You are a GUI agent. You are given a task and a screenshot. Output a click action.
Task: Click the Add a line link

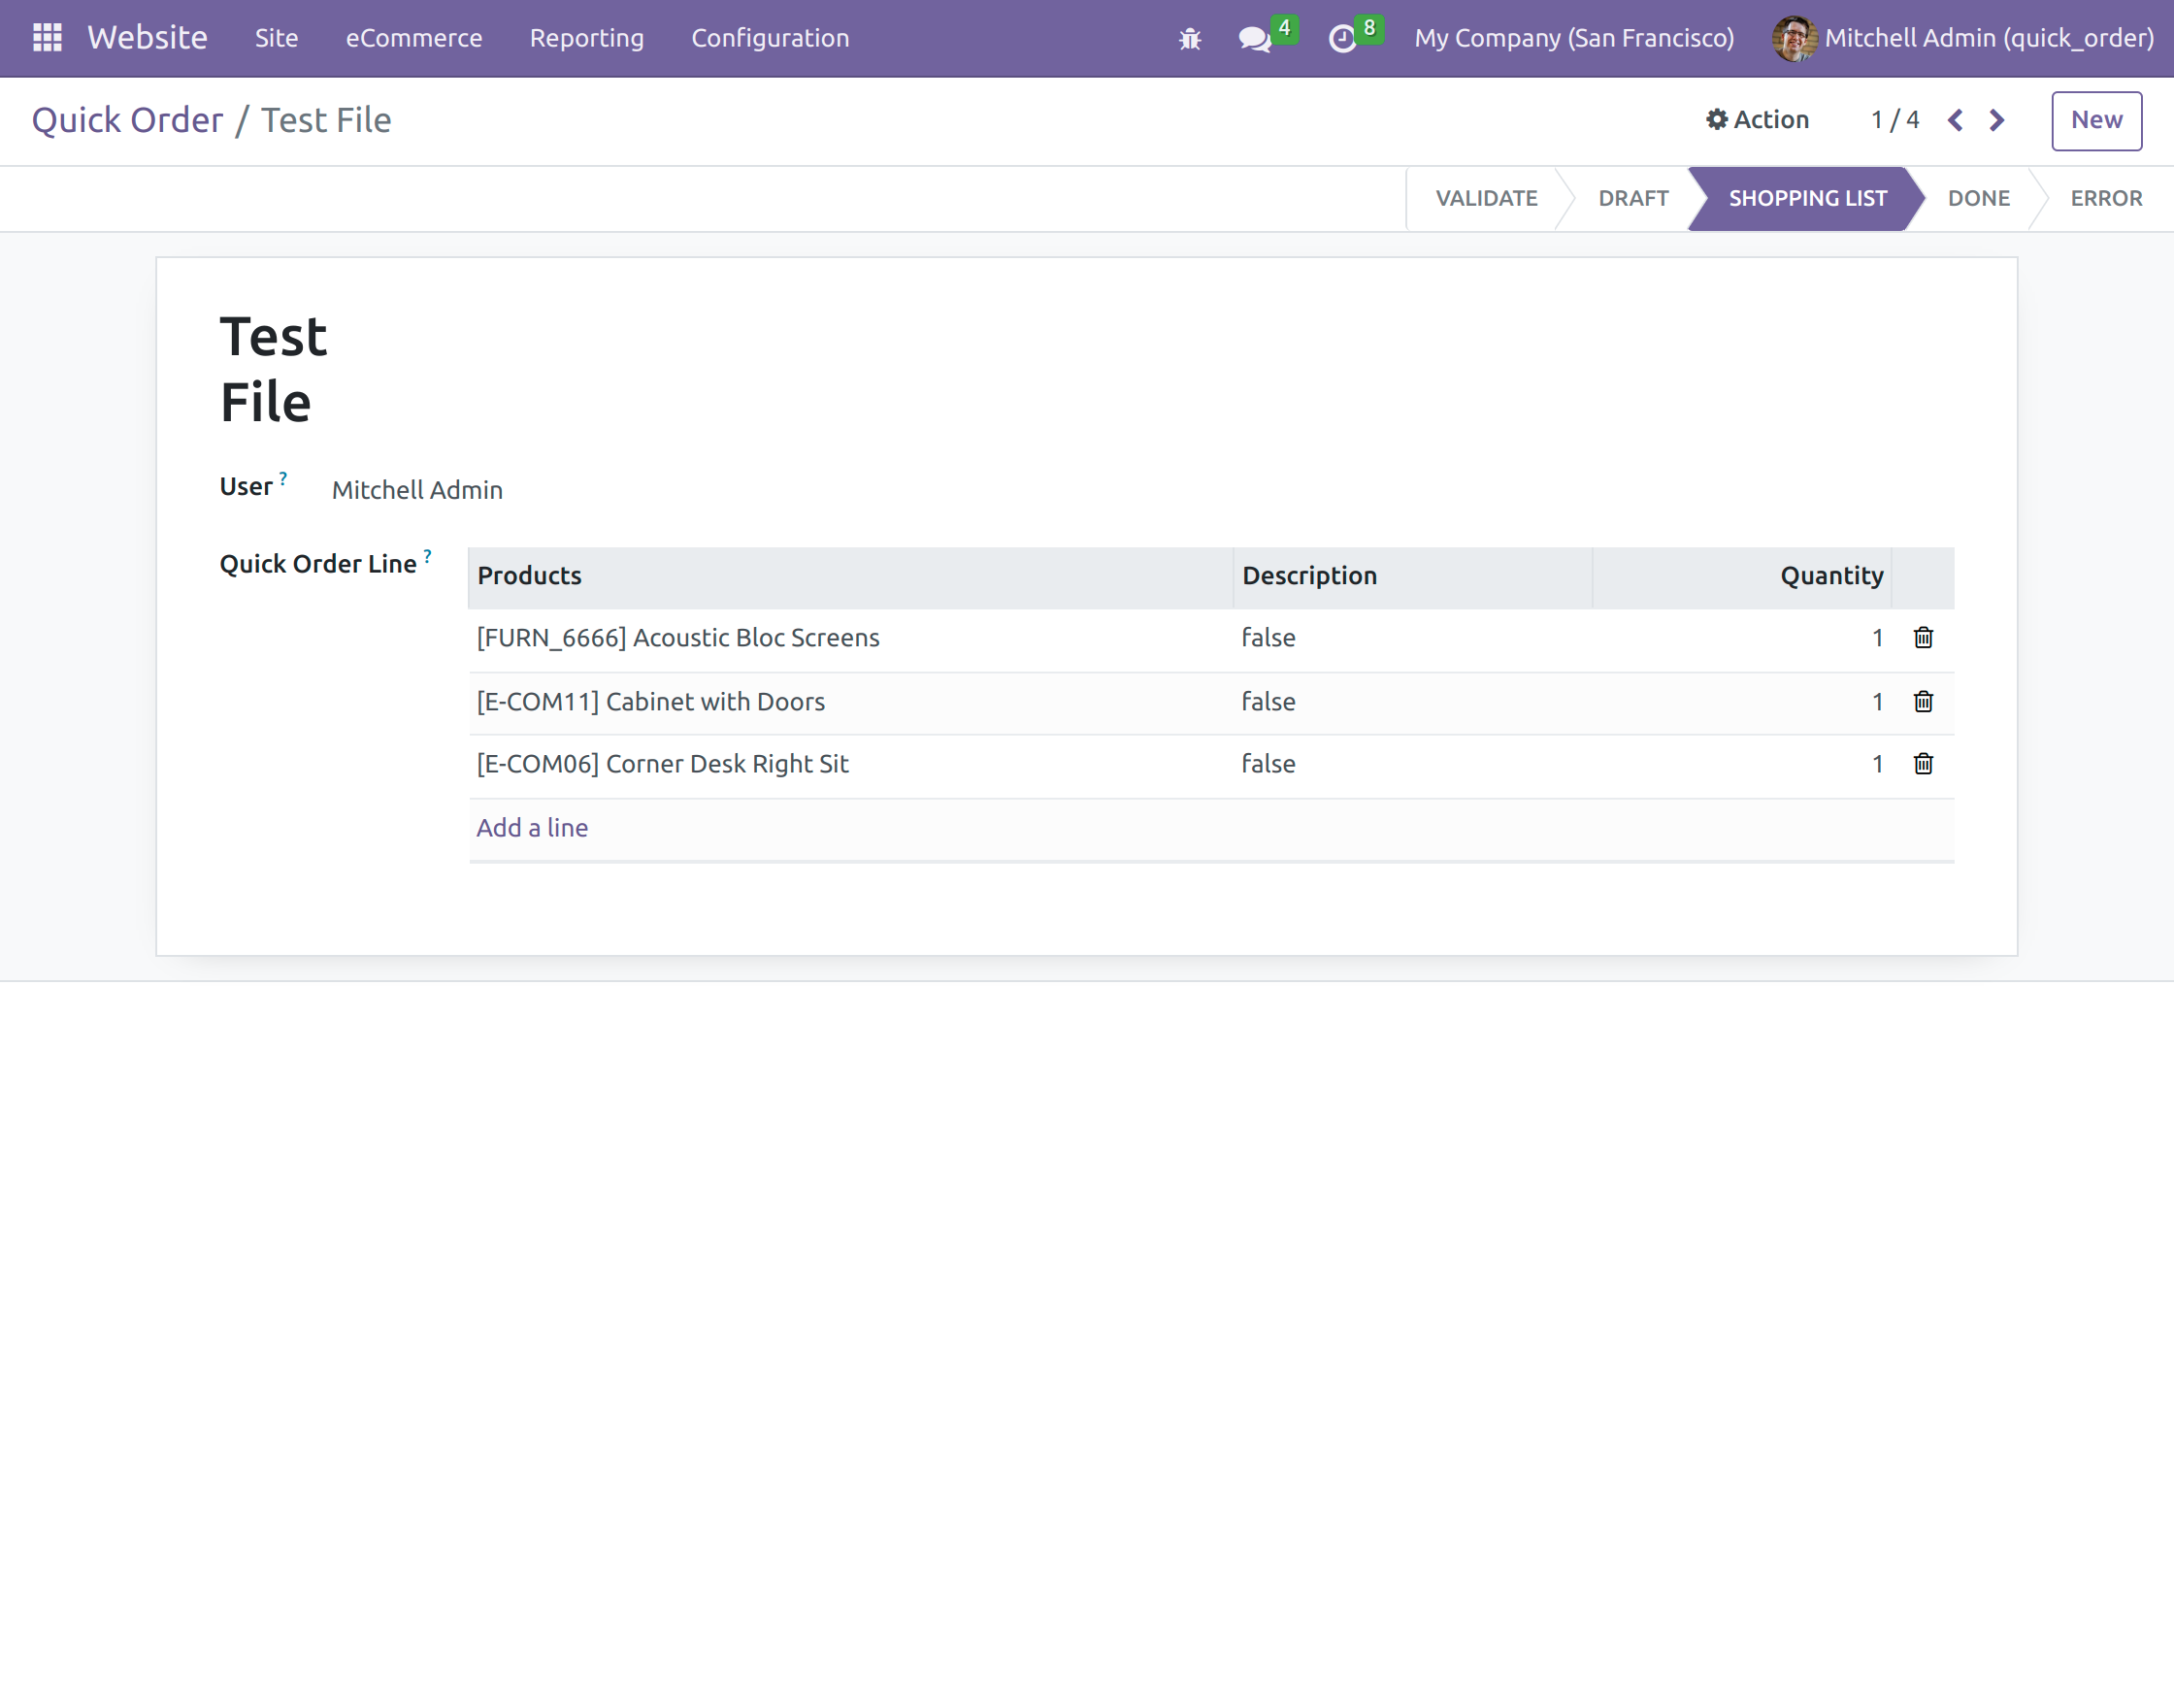click(x=531, y=827)
